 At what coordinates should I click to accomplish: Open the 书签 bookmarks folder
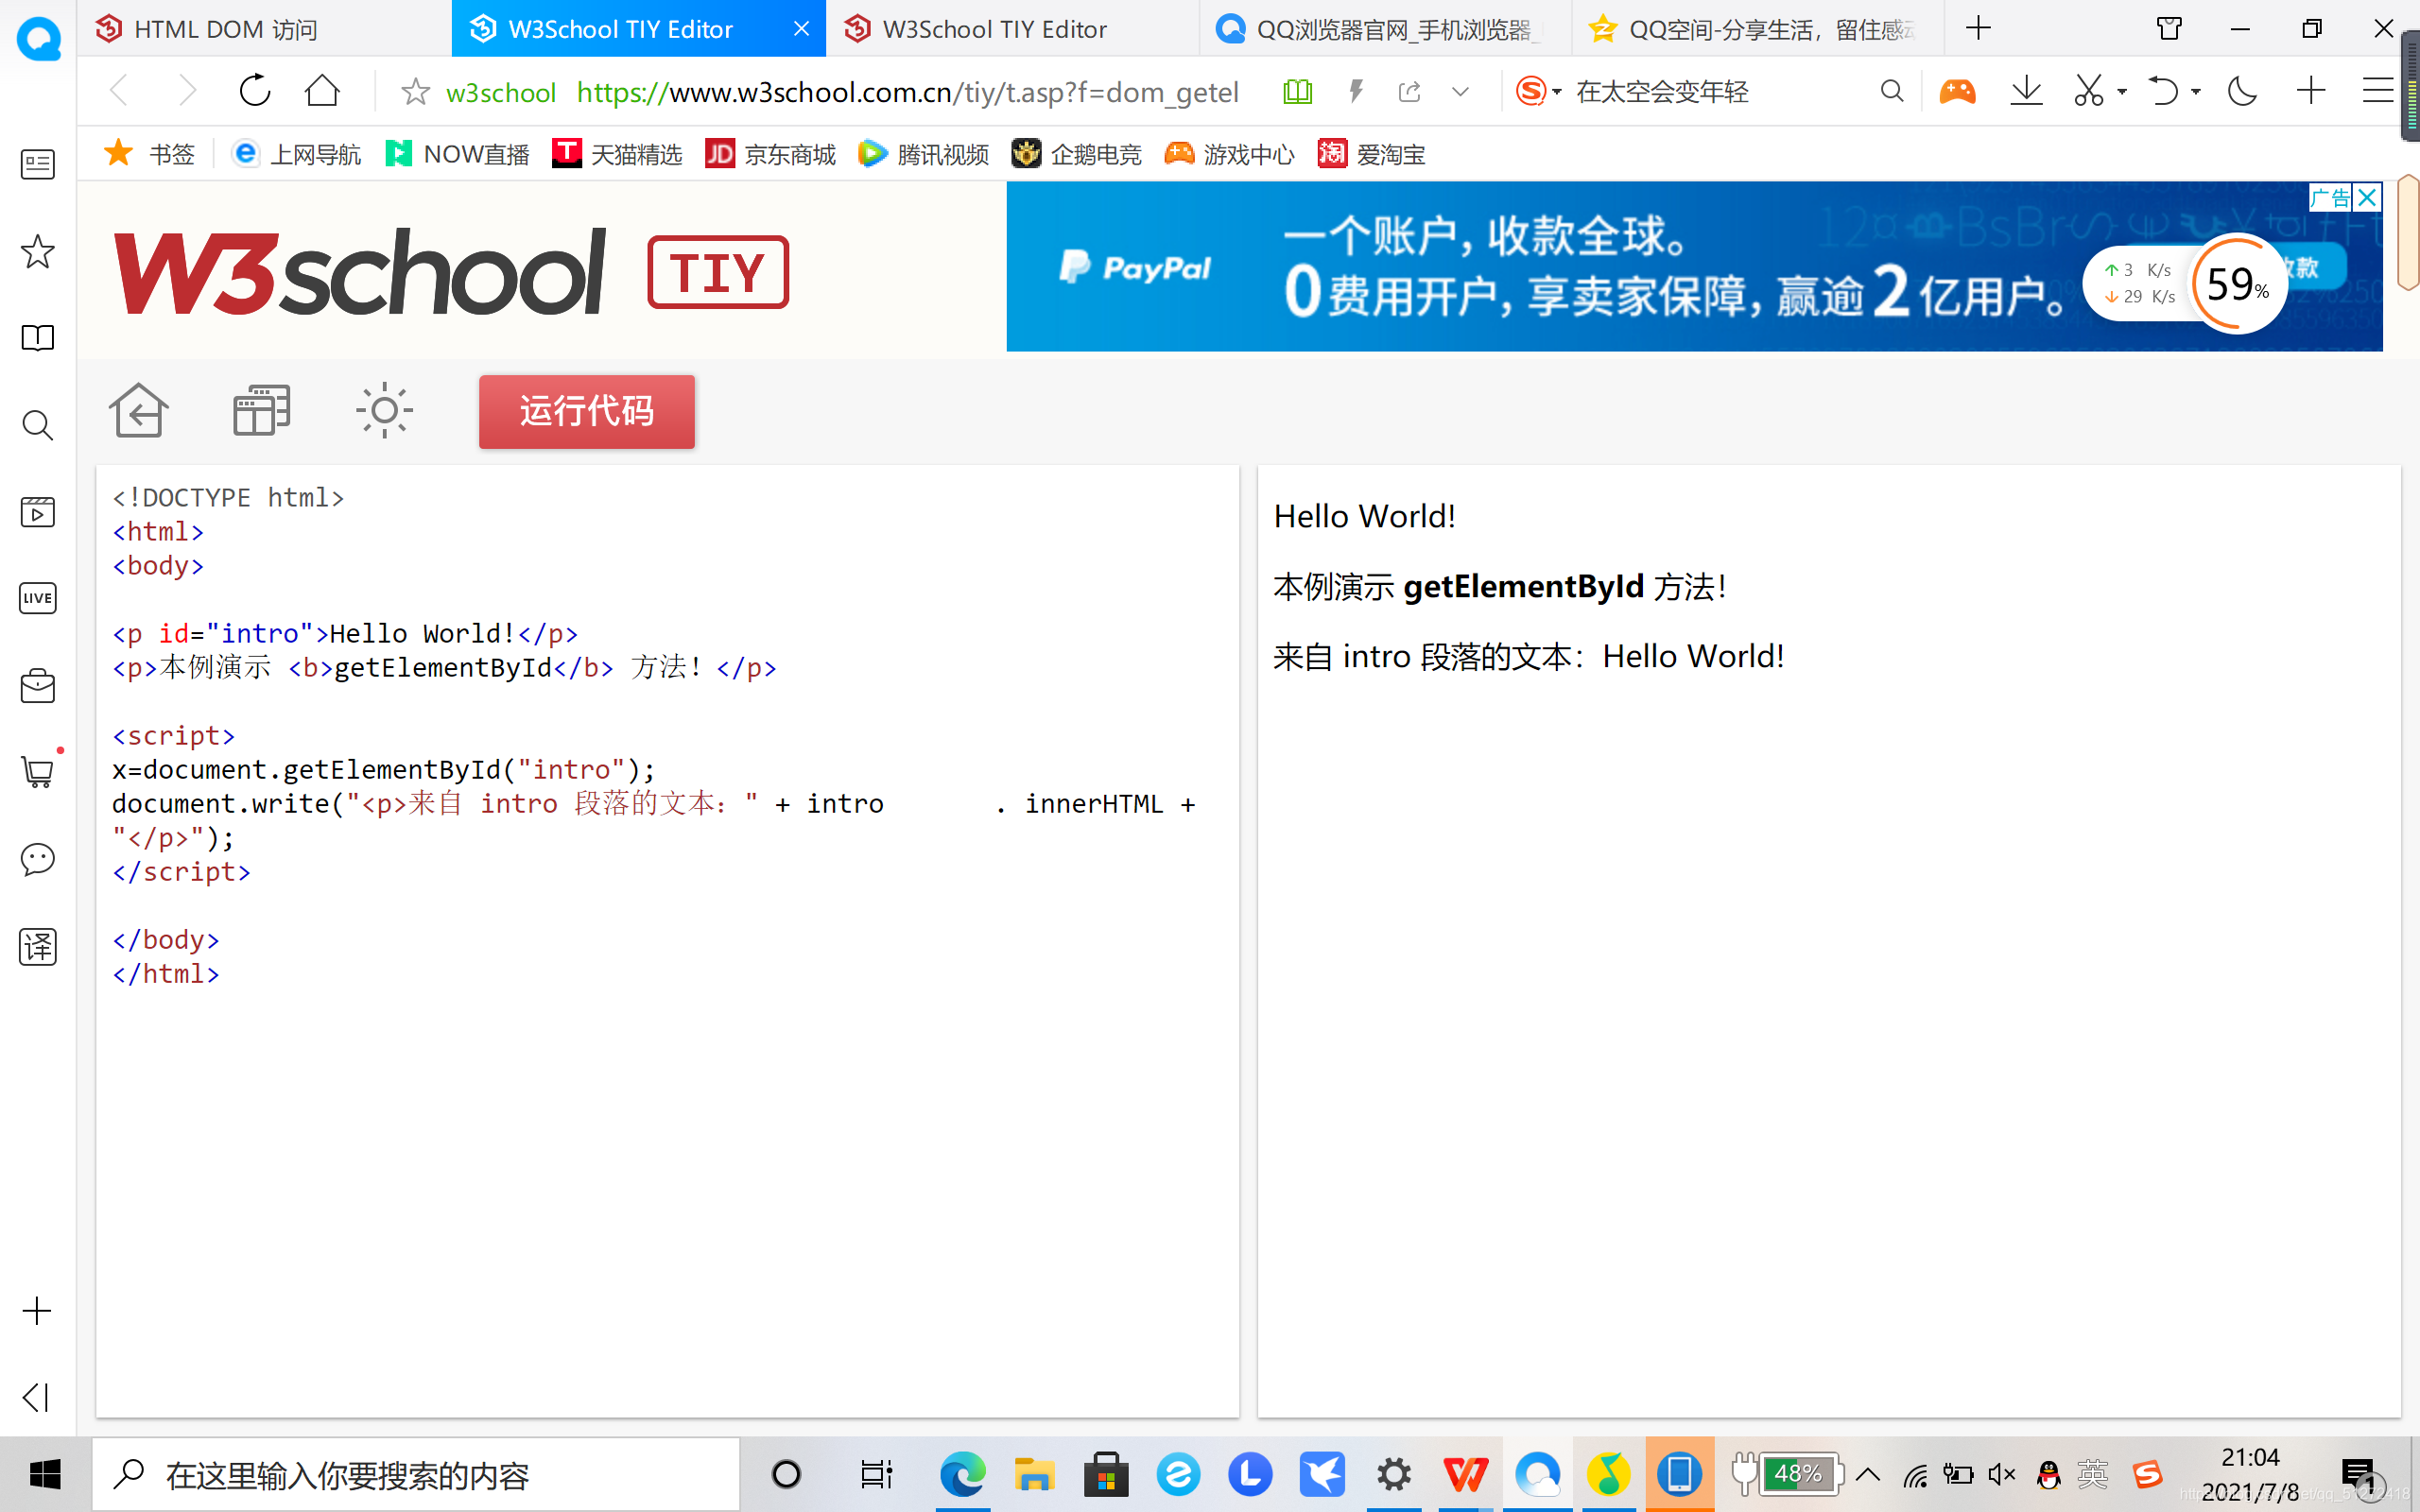pyautogui.click(x=150, y=154)
